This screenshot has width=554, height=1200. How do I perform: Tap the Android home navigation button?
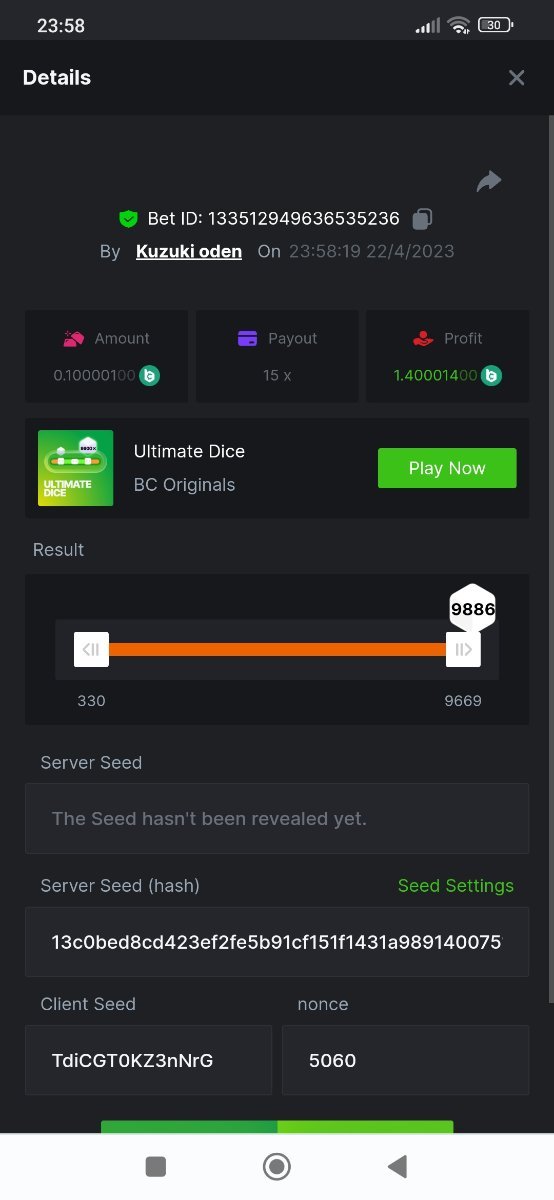click(277, 1166)
